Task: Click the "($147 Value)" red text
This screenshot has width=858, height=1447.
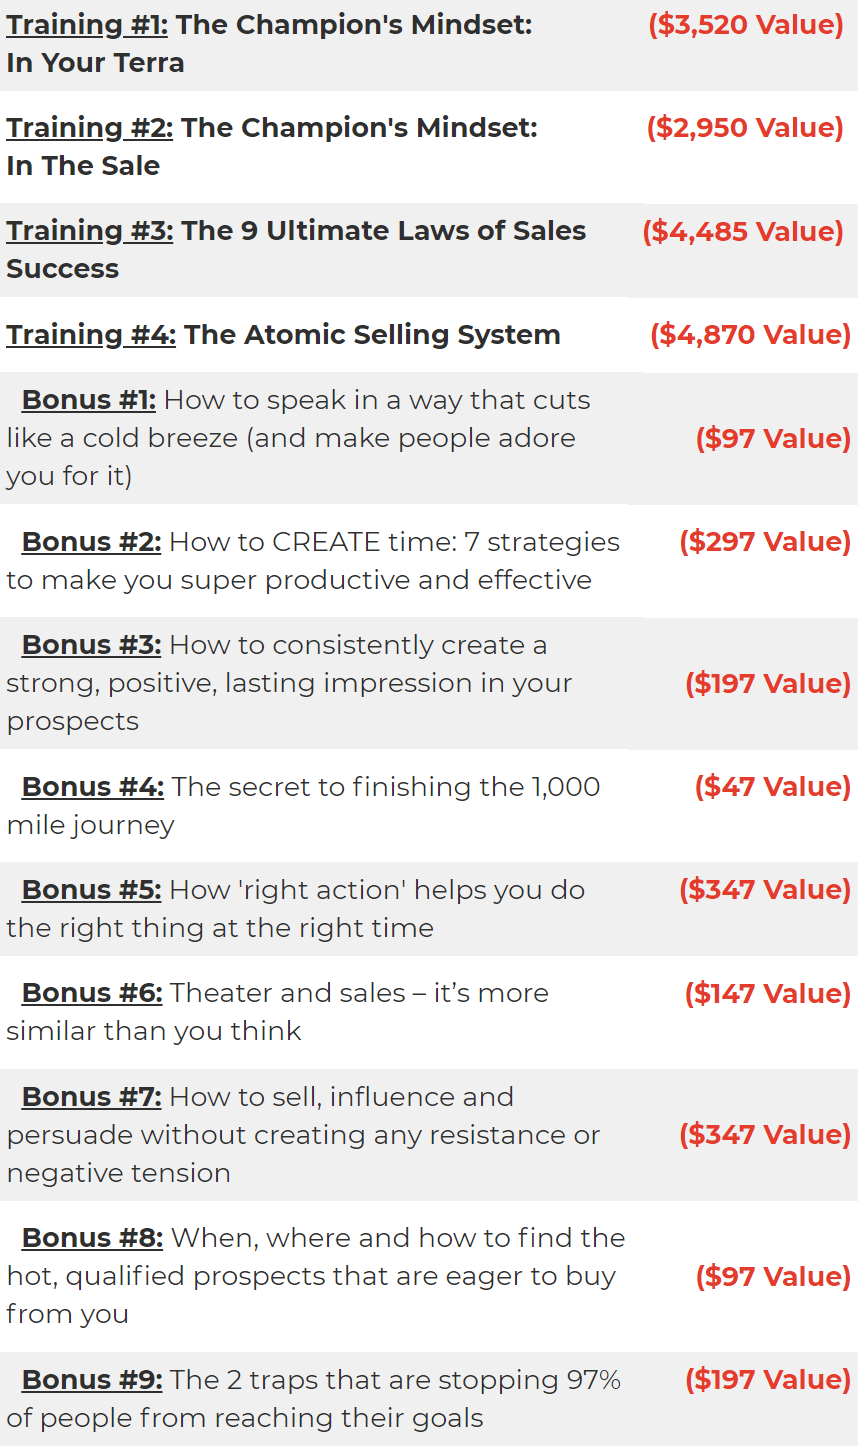Action: pyautogui.click(x=768, y=994)
